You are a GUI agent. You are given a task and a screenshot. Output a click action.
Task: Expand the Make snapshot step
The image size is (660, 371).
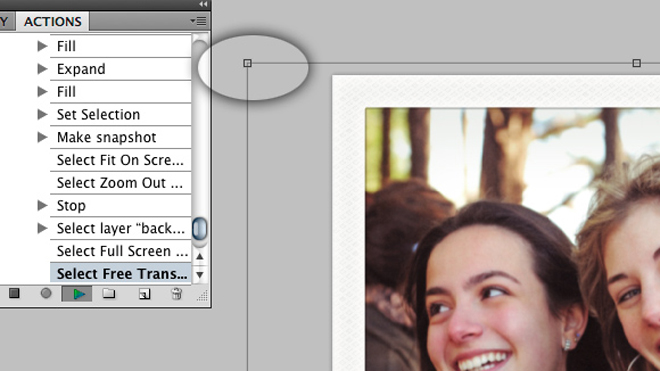pos(42,137)
